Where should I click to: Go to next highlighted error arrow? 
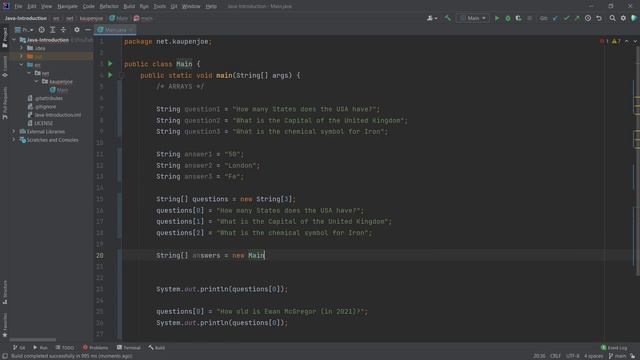(635, 41)
